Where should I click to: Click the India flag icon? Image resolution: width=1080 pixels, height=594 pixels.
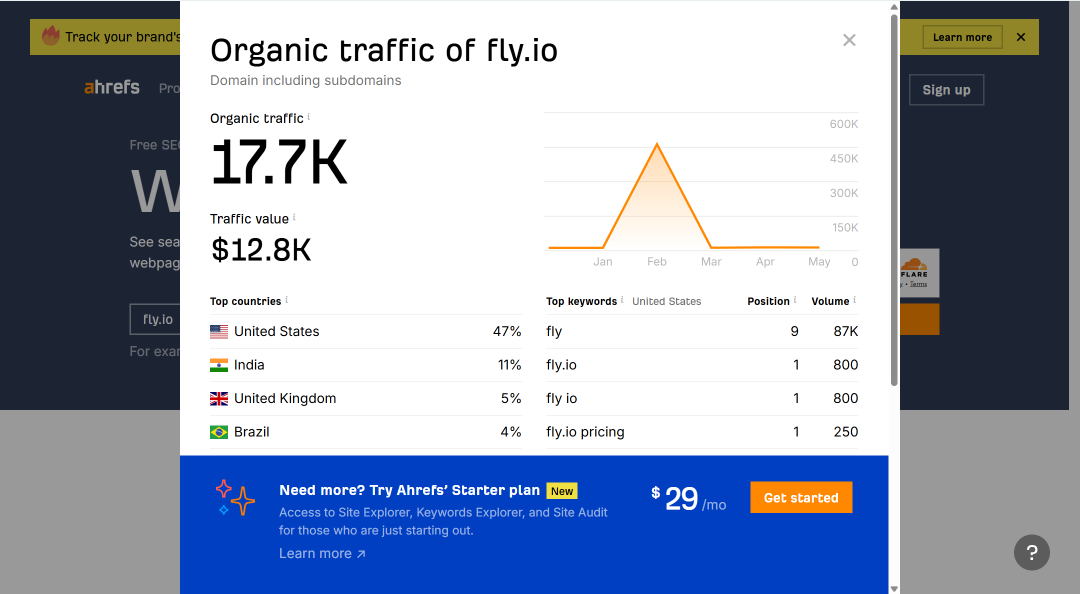[219, 365]
